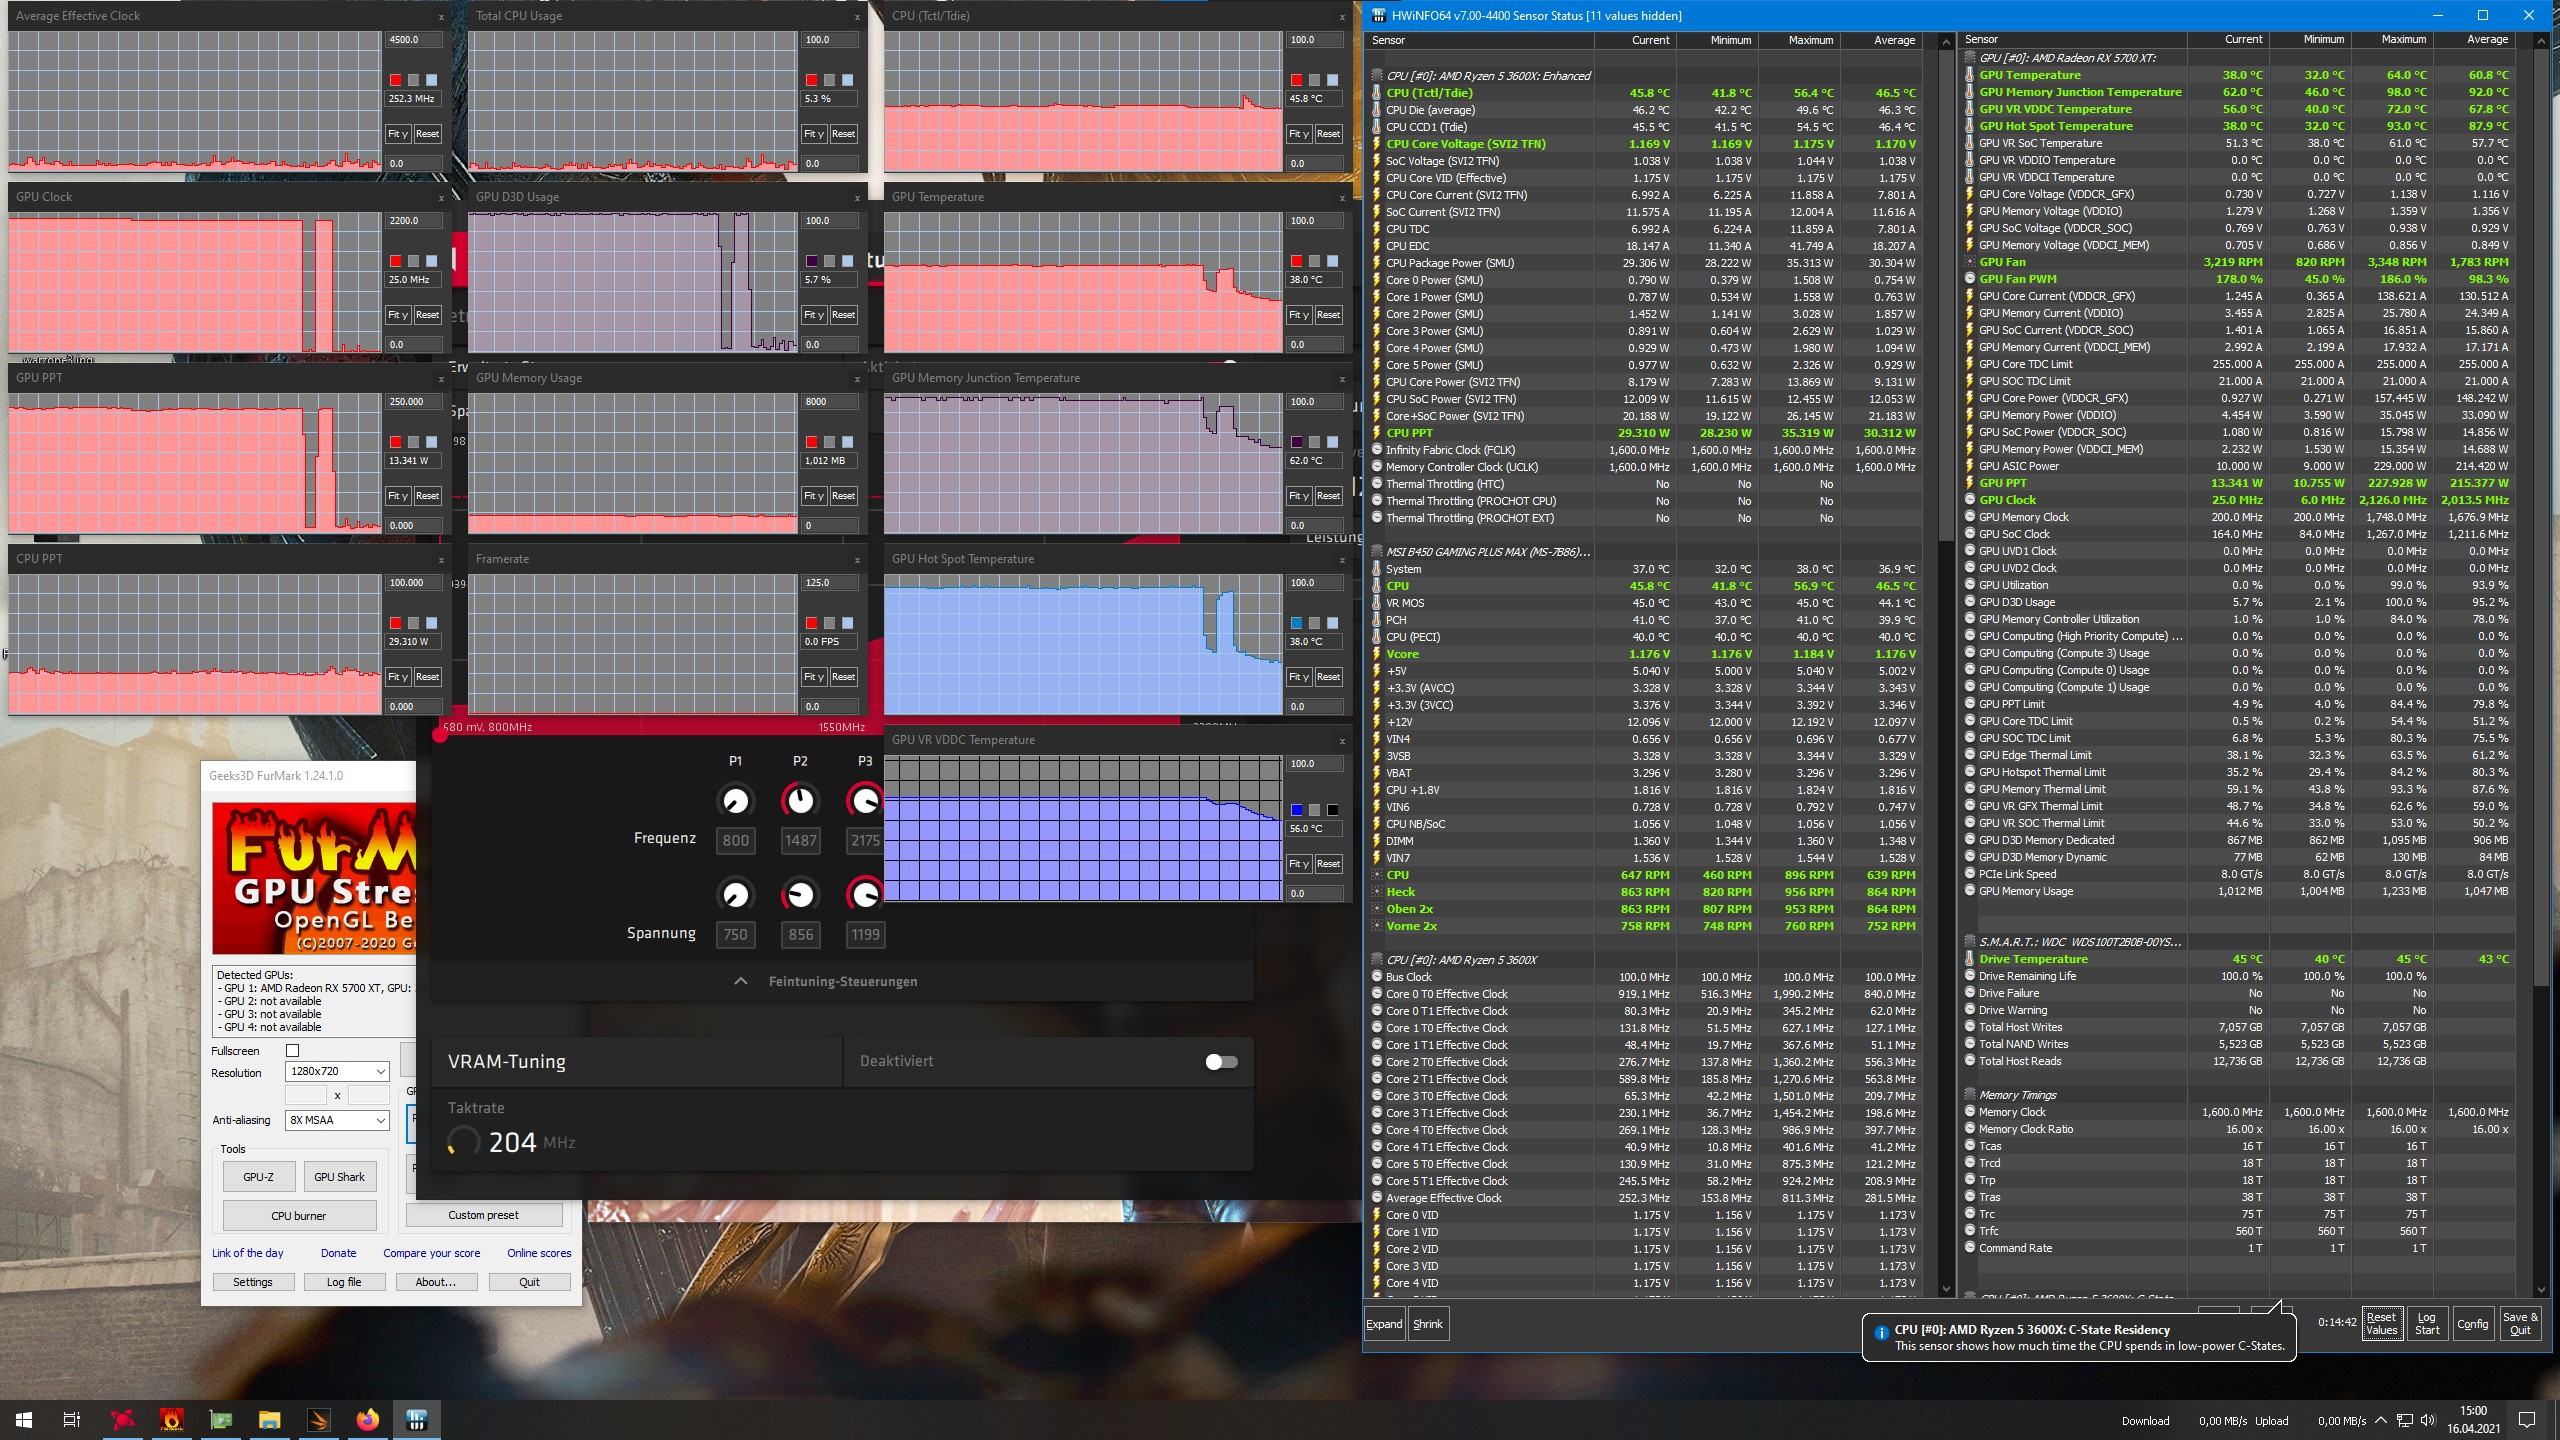The width and height of the screenshot is (2560, 1440).
Task: Open the Donate link in FurMark
Action: [x=338, y=1253]
